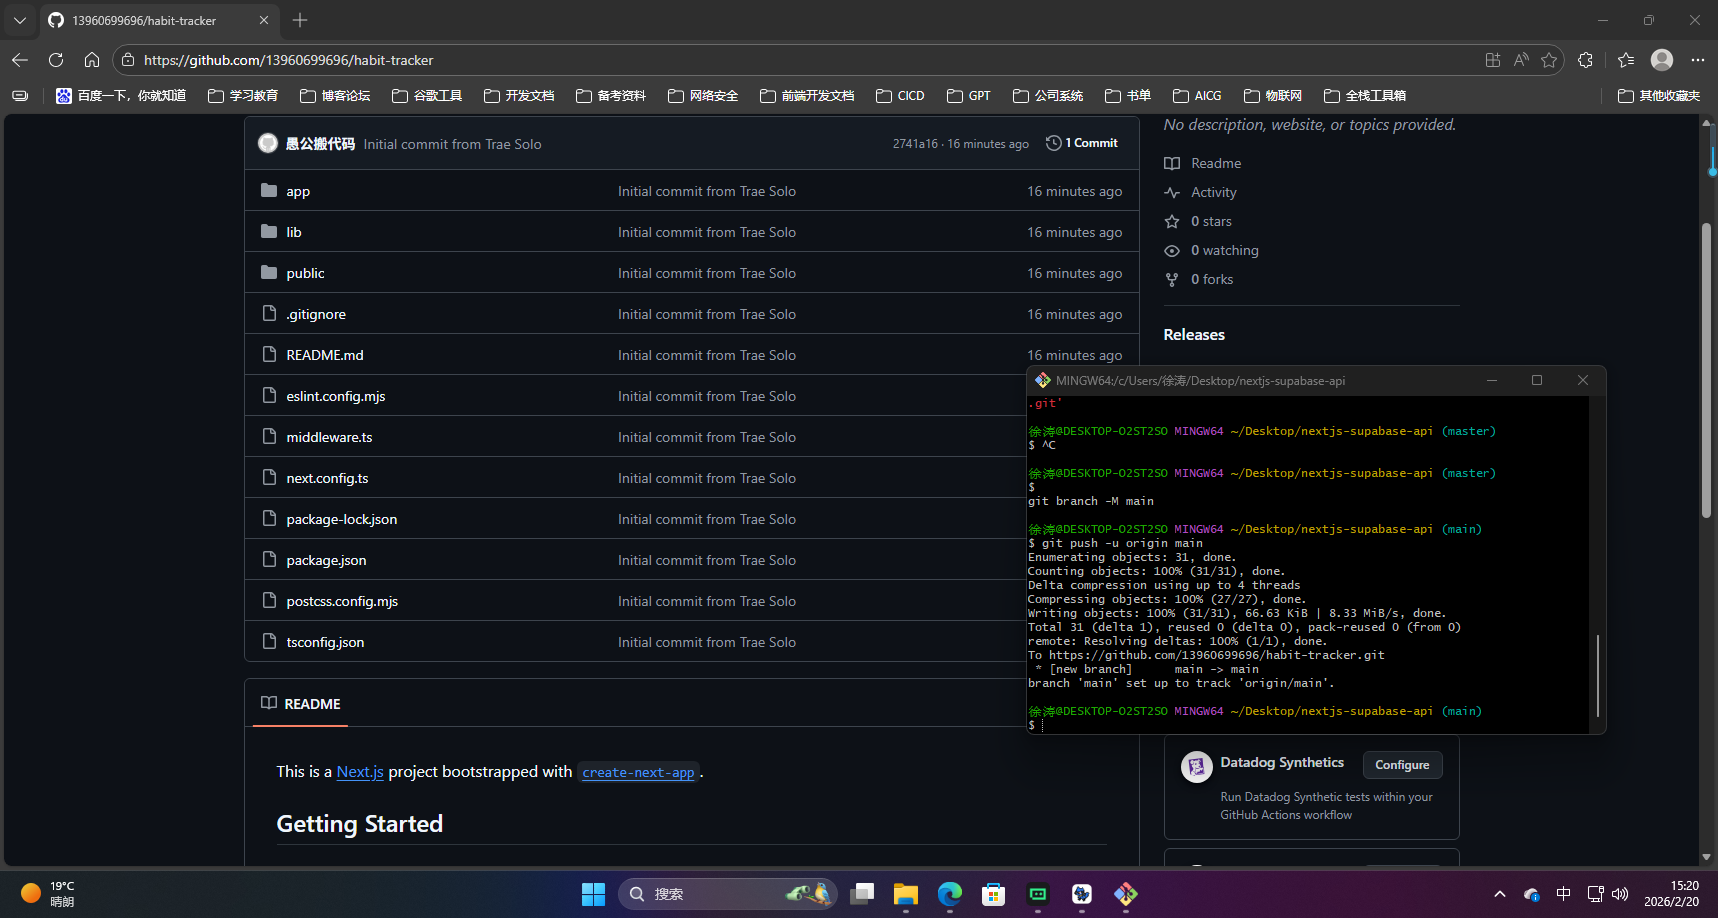Open a new browser tab
The width and height of the screenshot is (1718, 918).
pos(300,20)
